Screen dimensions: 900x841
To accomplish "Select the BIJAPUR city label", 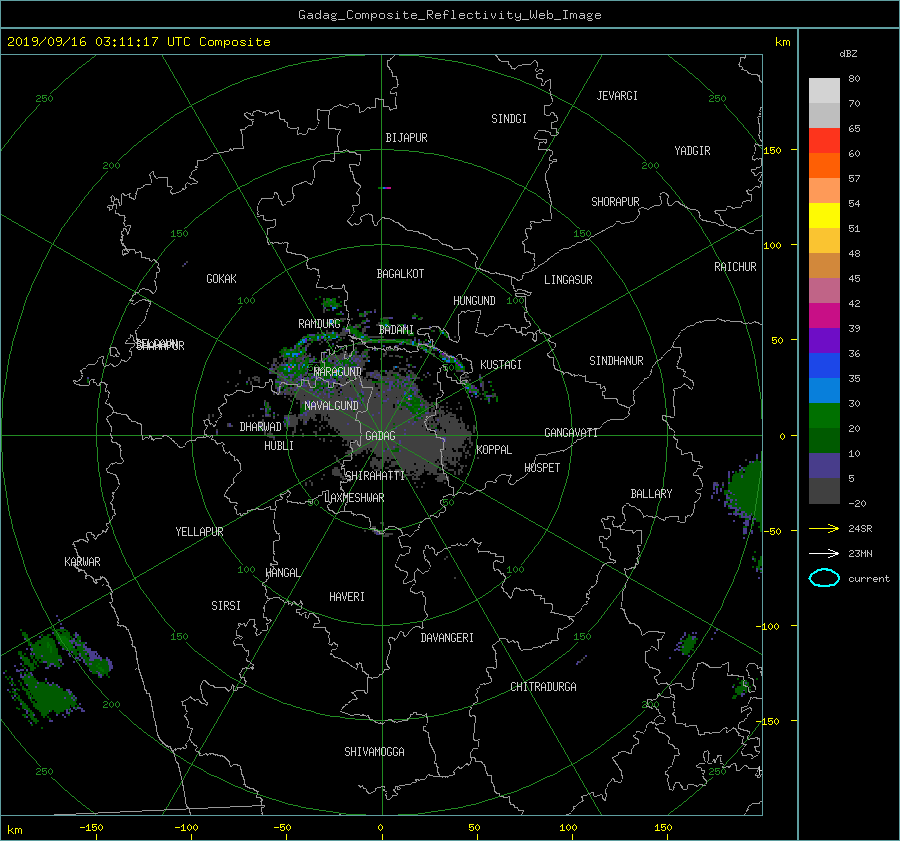I will 406,138.
